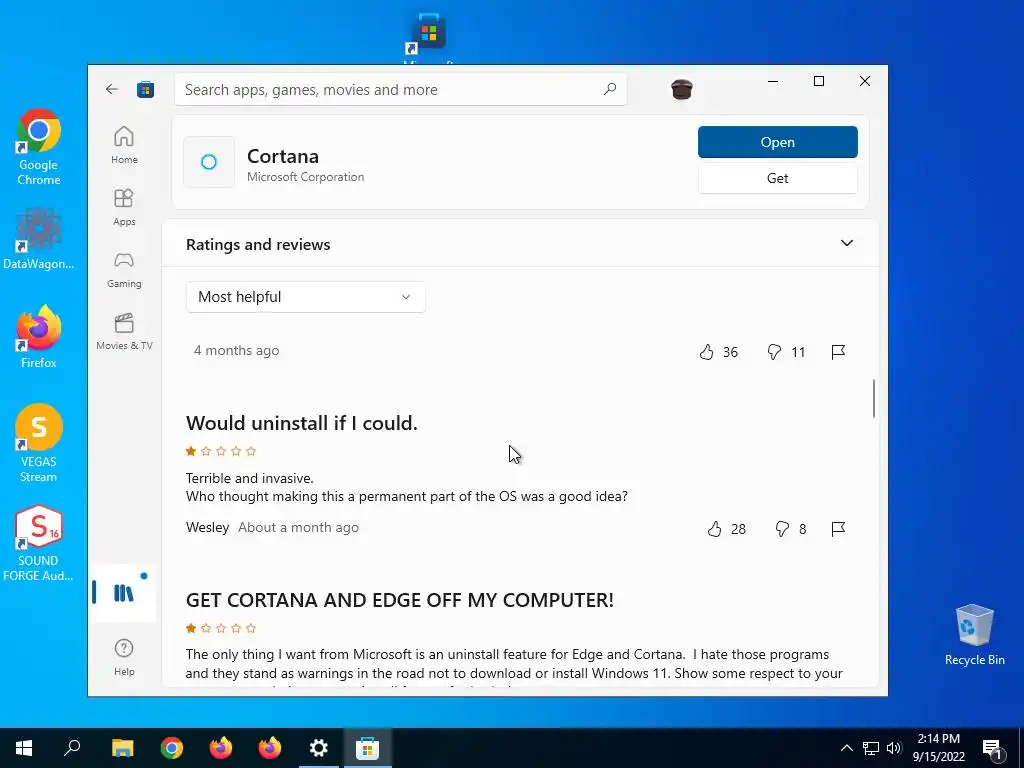Screen dimensions: 1024x768
Task: Click the 'Would uninstall if I could.' title
Action: [302, 423]
